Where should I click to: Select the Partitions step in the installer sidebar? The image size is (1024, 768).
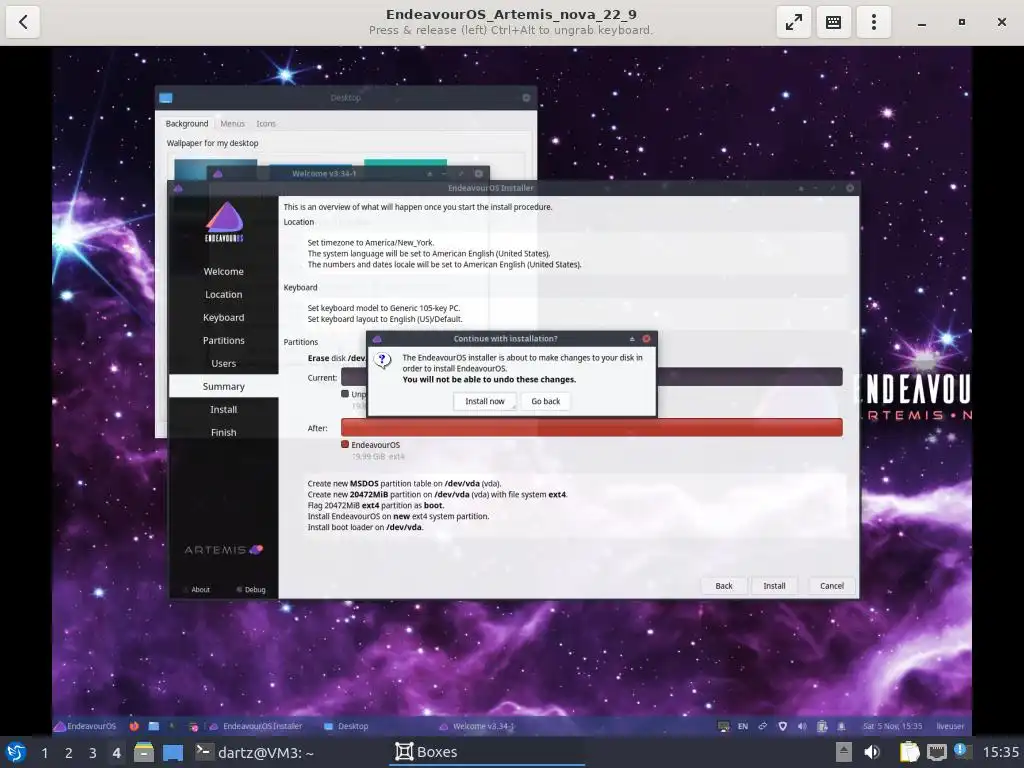pos(223,340)
